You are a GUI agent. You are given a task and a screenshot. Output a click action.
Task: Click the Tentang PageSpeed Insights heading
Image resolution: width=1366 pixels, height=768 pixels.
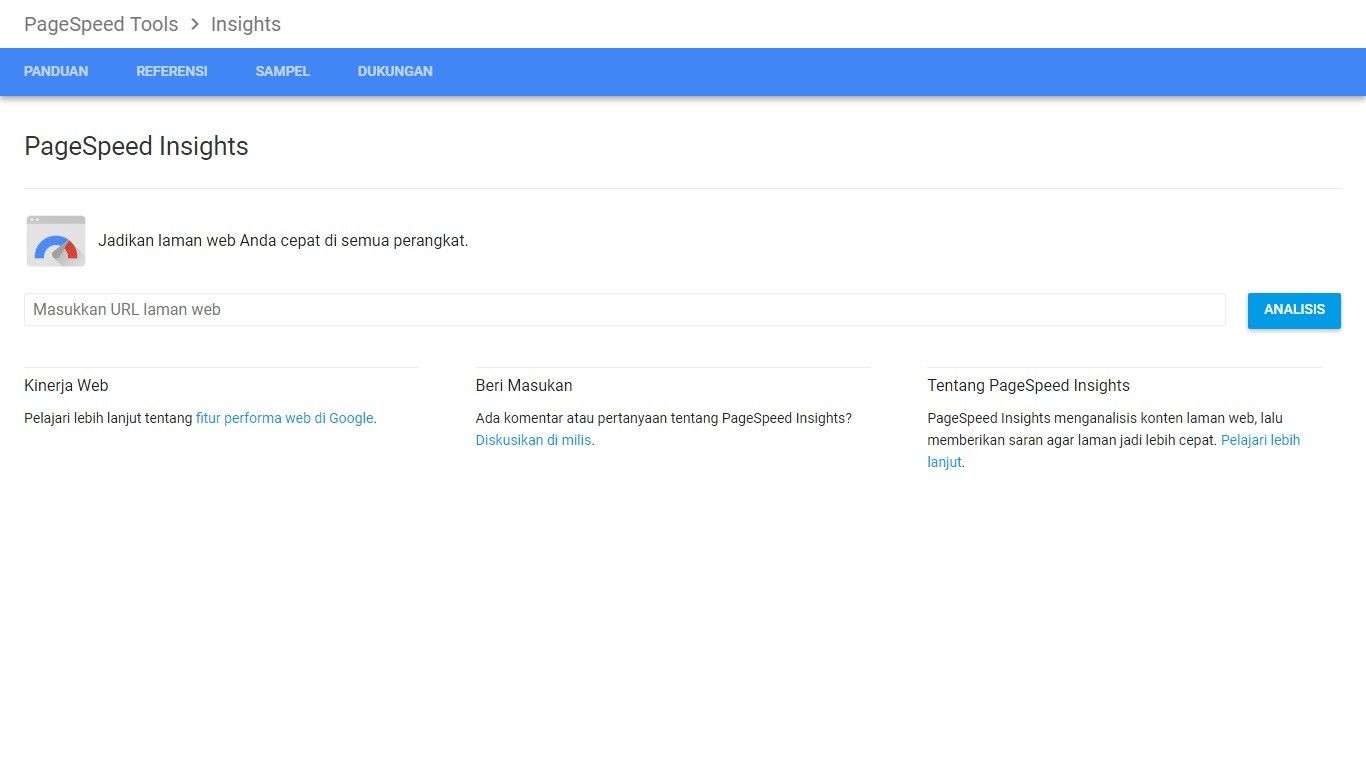click(1028, 385)
